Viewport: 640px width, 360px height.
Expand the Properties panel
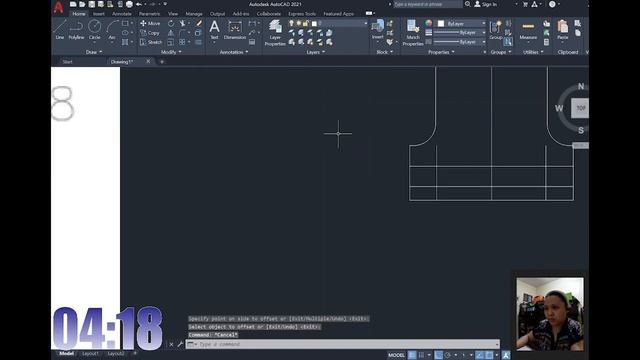point(441,52)
